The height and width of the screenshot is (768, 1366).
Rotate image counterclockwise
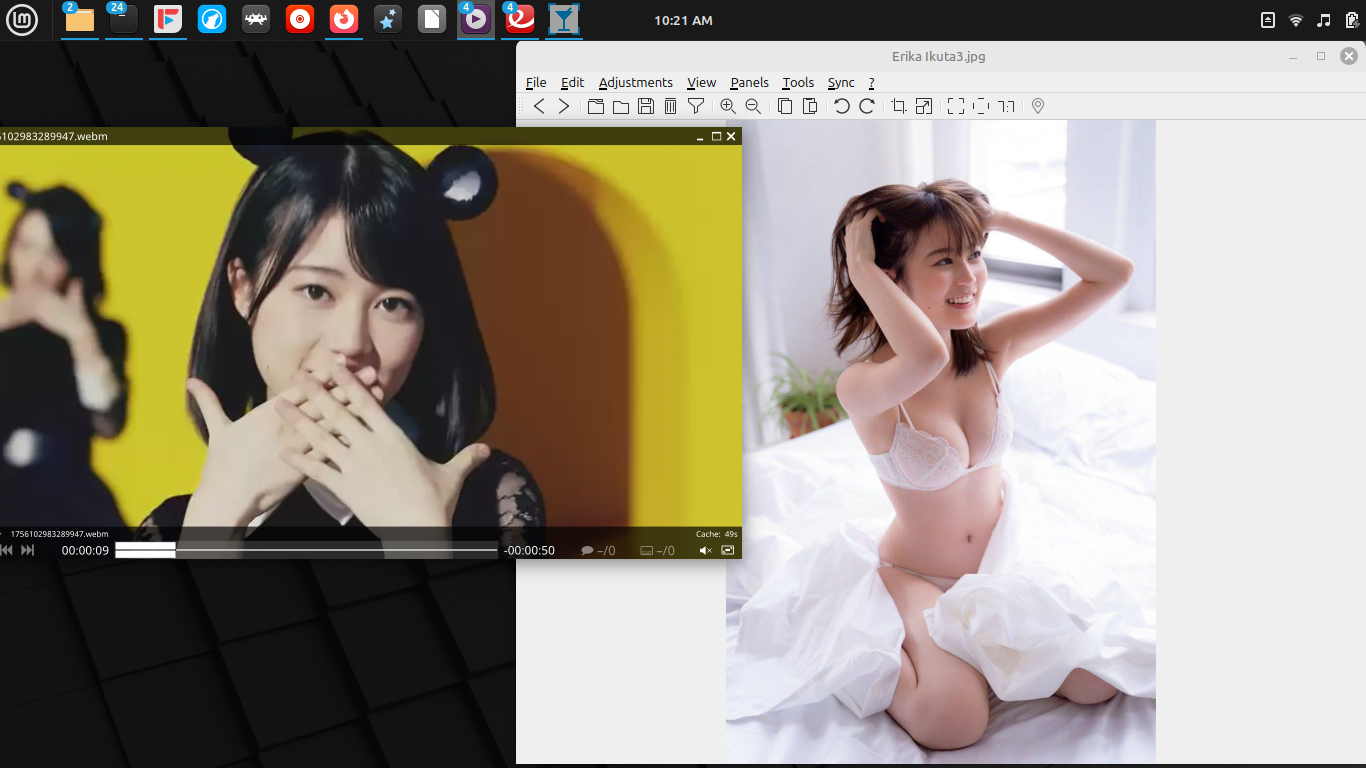click(x=842, y=106)
